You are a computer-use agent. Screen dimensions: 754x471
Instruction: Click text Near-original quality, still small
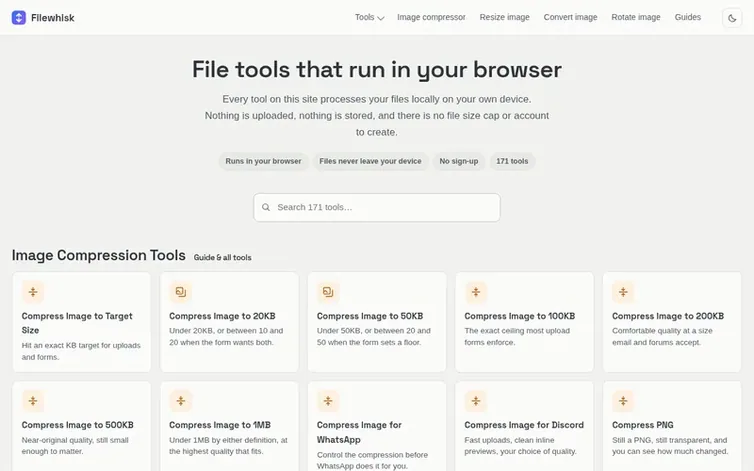pos(75,446)
